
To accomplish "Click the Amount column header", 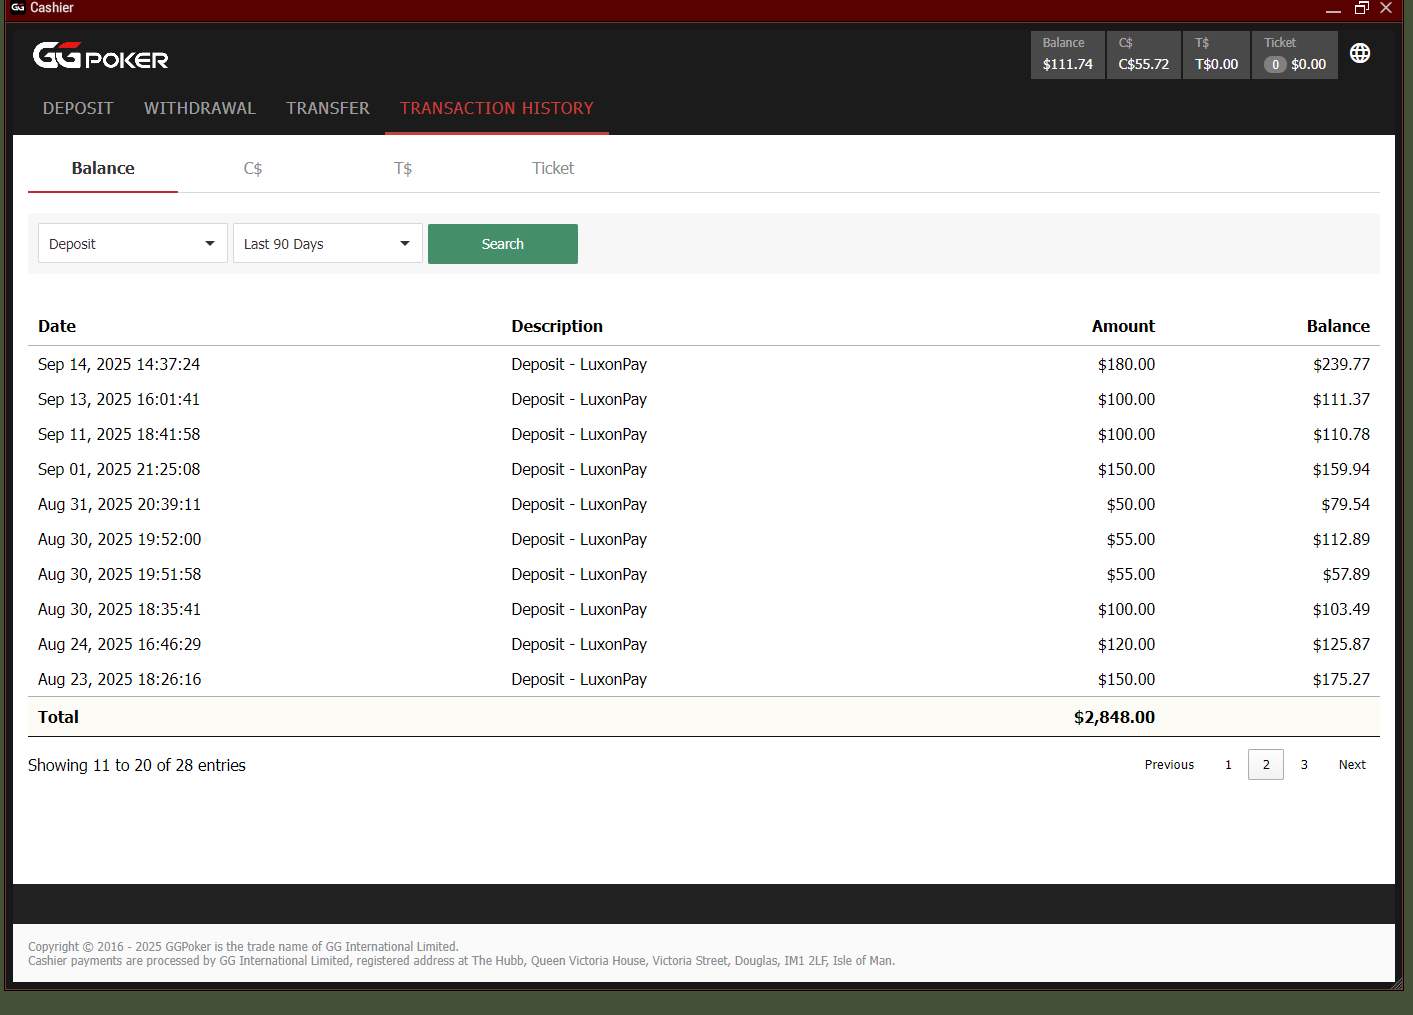I will pos(1123,326).
